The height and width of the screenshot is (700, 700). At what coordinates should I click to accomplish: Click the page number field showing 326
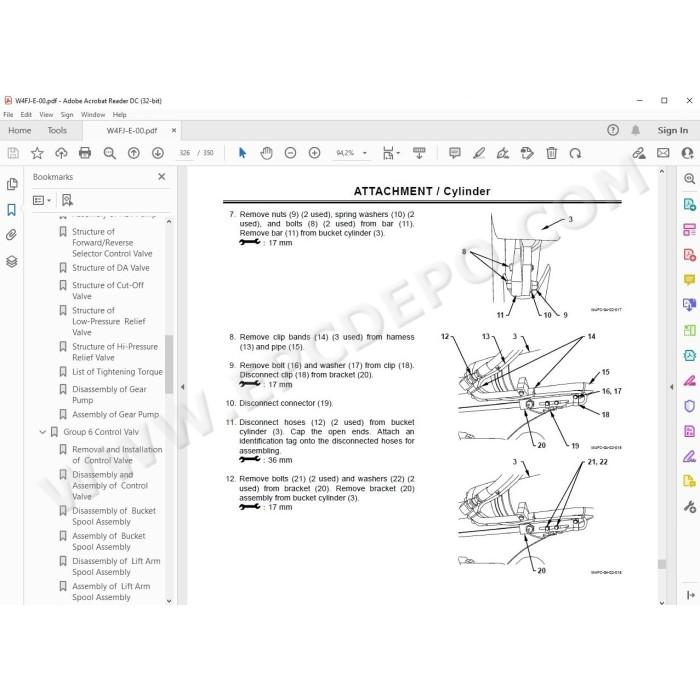click(184, 153)
